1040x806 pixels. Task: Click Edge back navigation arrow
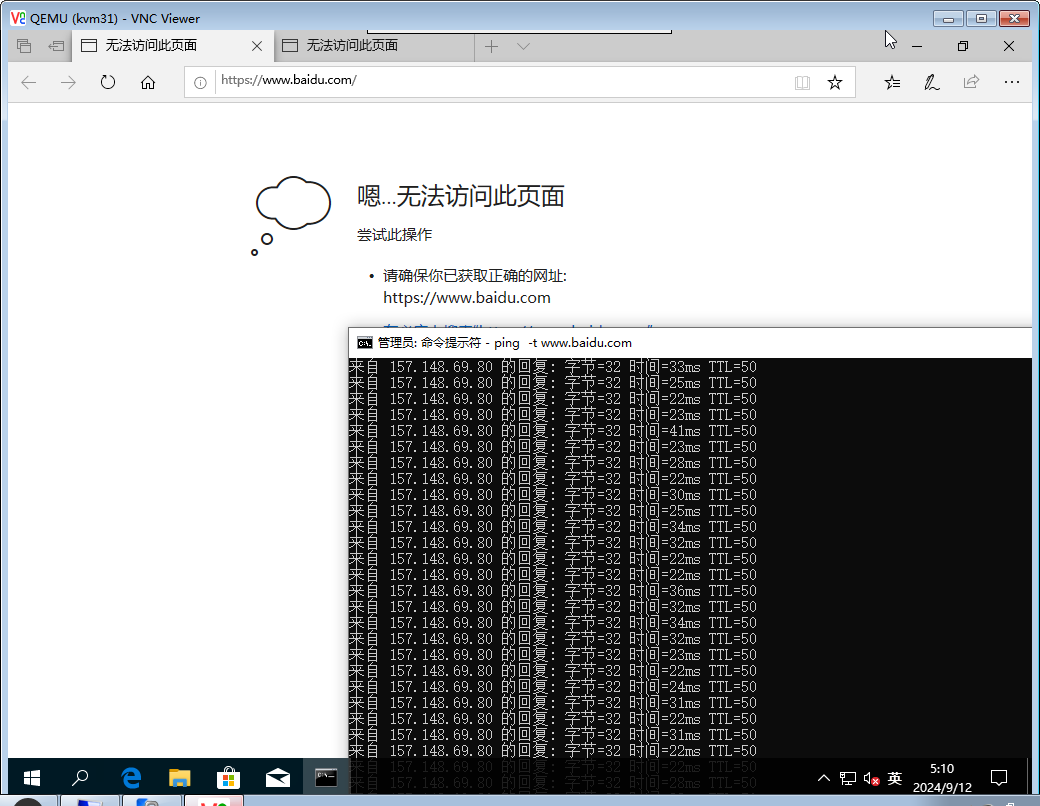pos(29,82)
